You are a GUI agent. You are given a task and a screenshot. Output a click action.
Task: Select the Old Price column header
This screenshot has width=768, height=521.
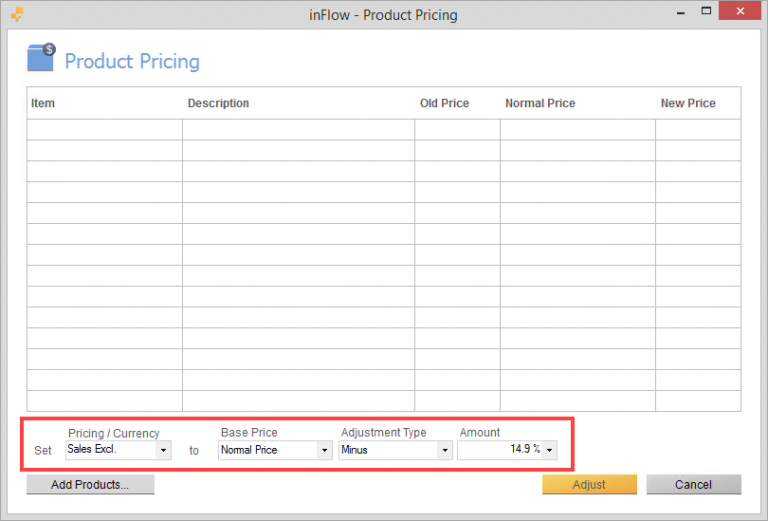click(444, 104)
